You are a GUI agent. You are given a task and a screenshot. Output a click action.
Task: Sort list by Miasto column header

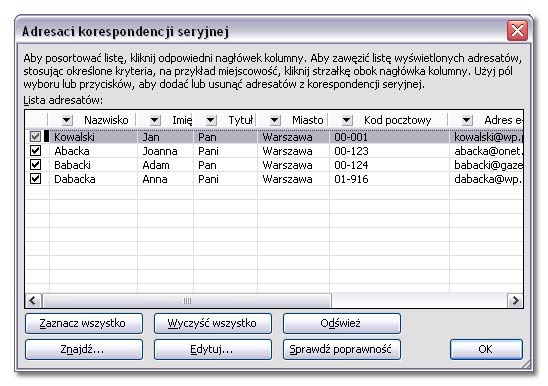coord(308,120)
